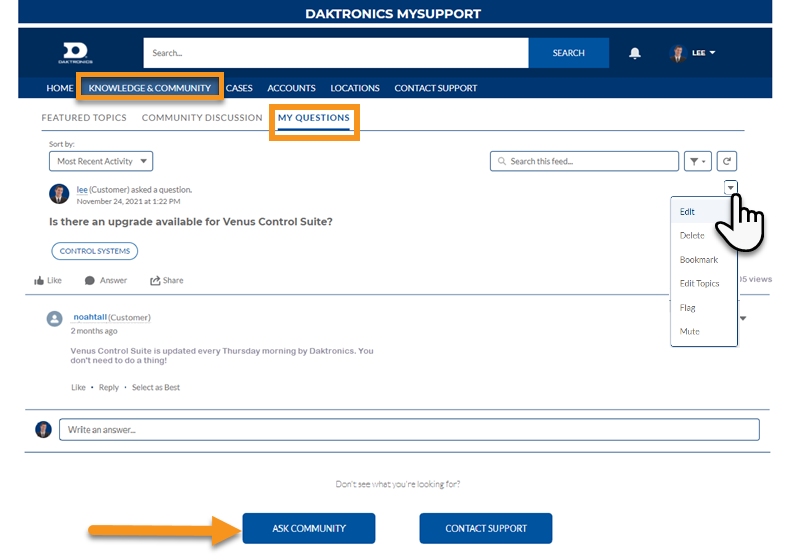The height and width of the screenshot is (557, 800).
Task: Open the Most Recent Activity sort dropdown
Action: point(101,161)
